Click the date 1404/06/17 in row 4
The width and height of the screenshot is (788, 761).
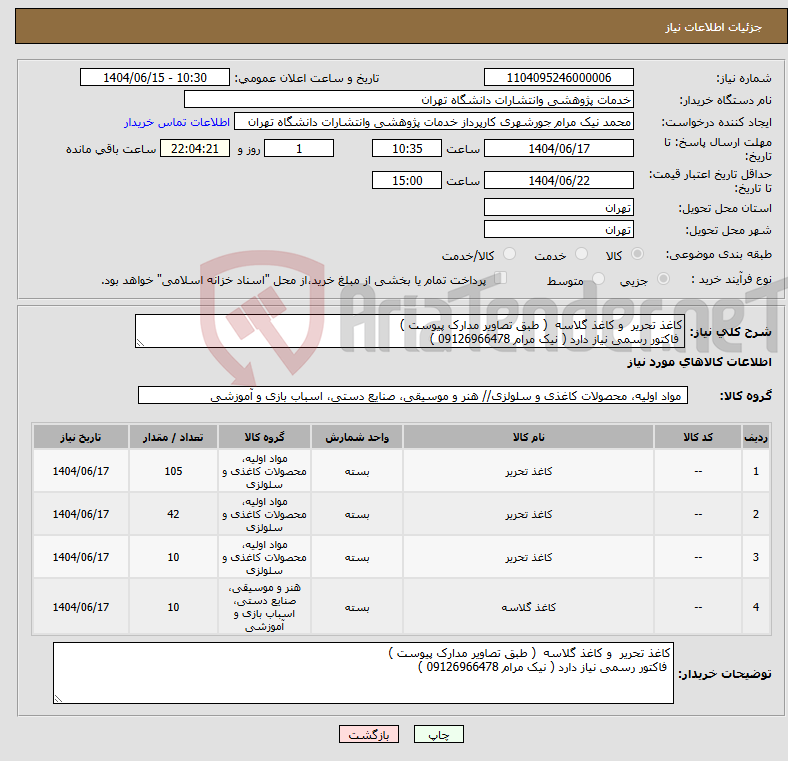pyautogui.click(x=81, y=607)
